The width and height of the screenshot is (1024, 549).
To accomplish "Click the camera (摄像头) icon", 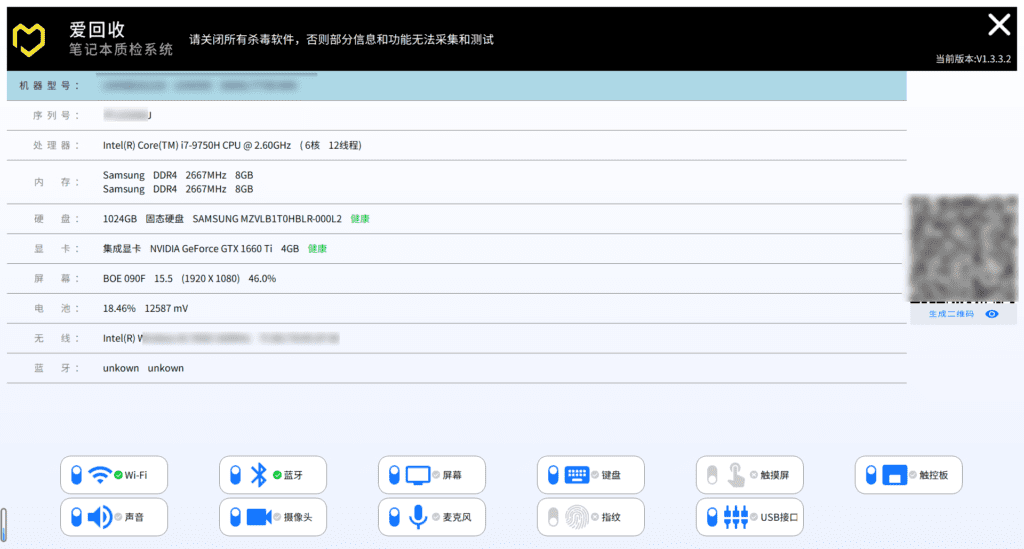I will click(259, 517).
